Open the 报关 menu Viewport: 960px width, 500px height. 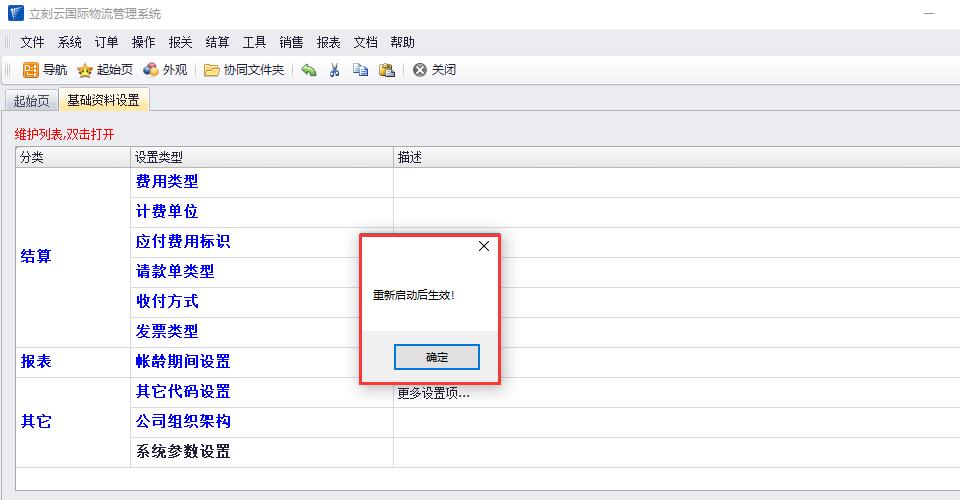[x=180, y=42]
